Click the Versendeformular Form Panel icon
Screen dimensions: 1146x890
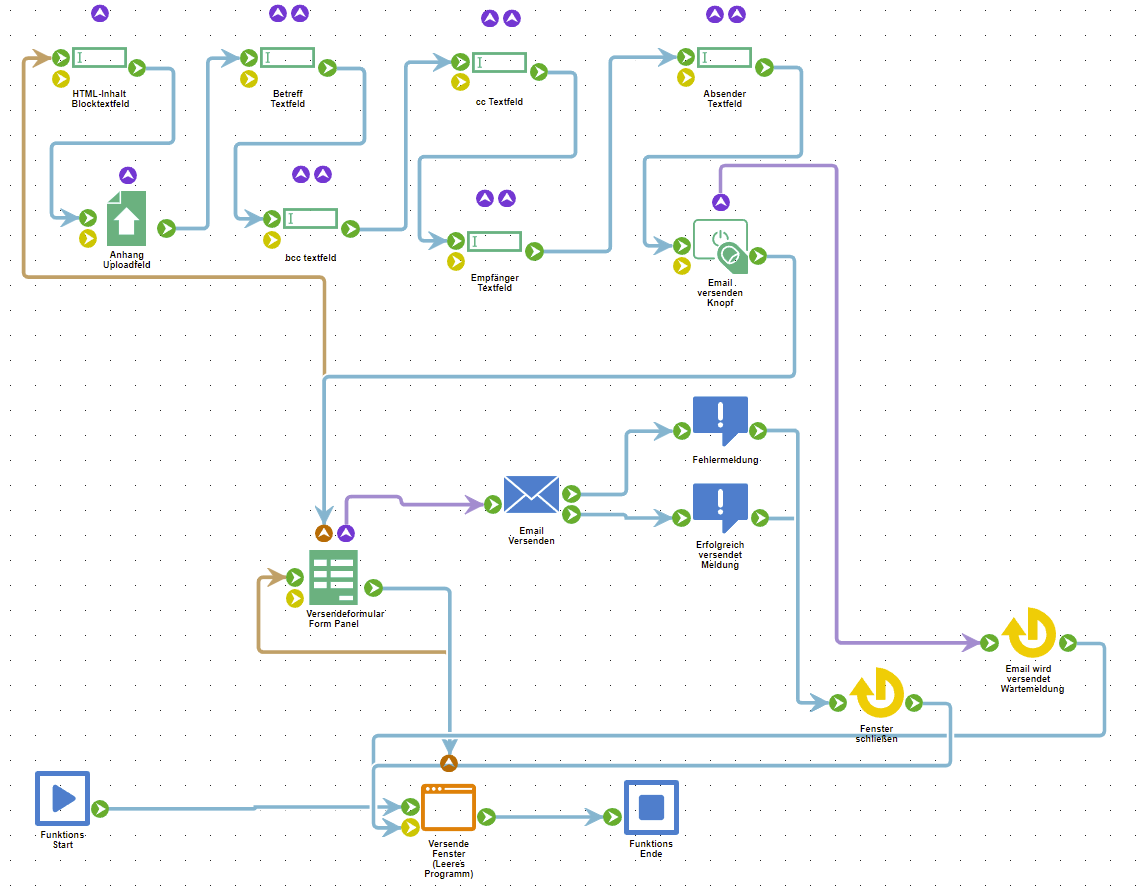point(333,577)
